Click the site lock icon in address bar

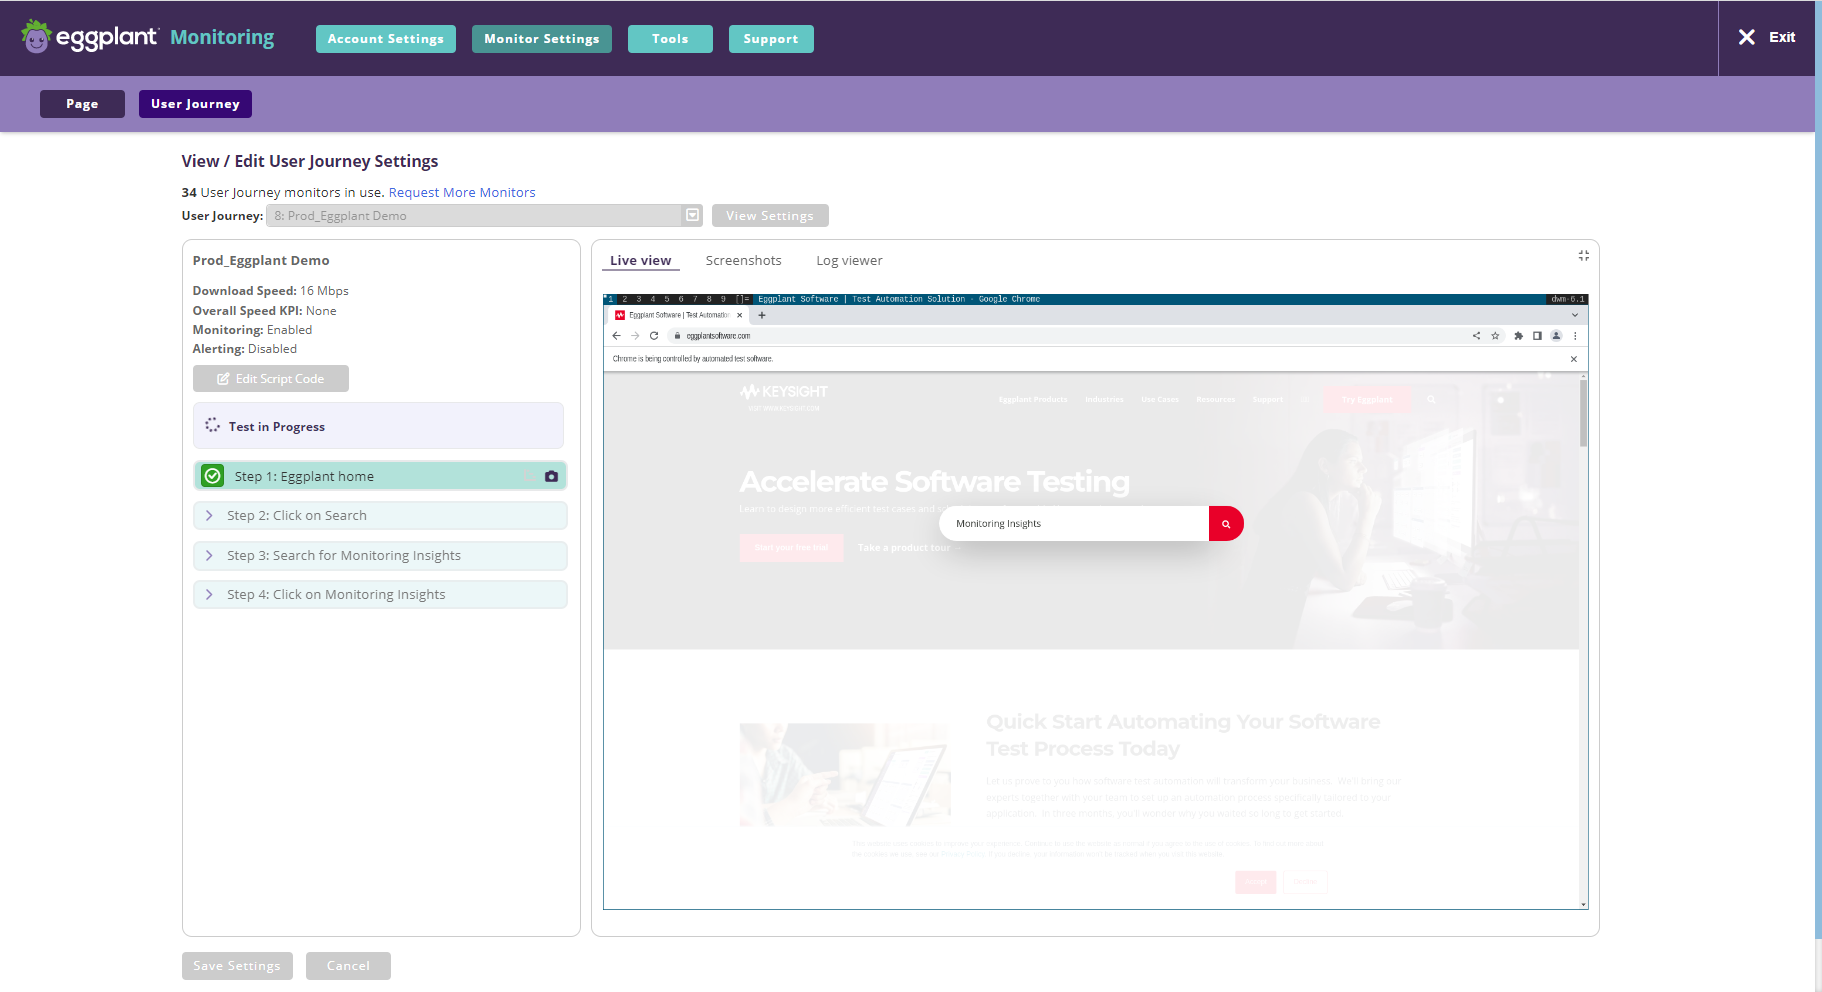click(678, 336)
